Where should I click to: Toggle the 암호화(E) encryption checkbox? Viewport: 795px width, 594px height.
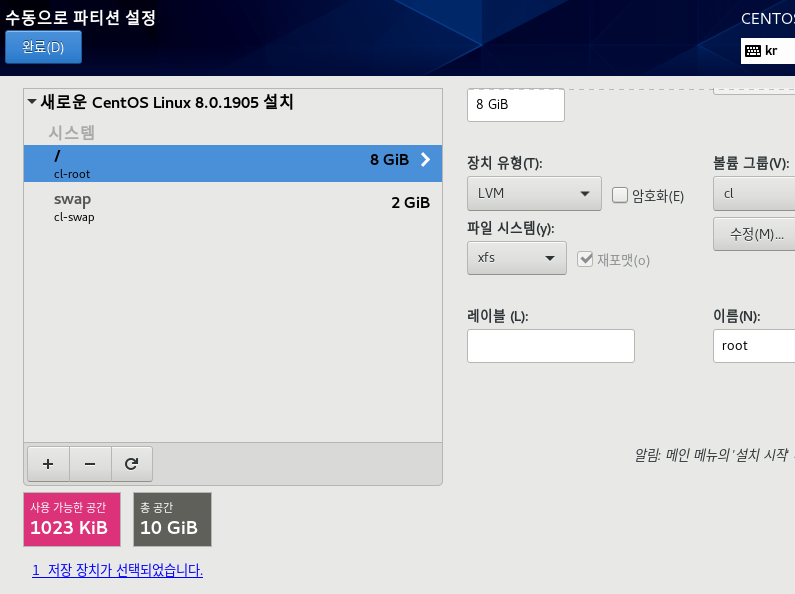pyautogui.click(x=620, y=195)
